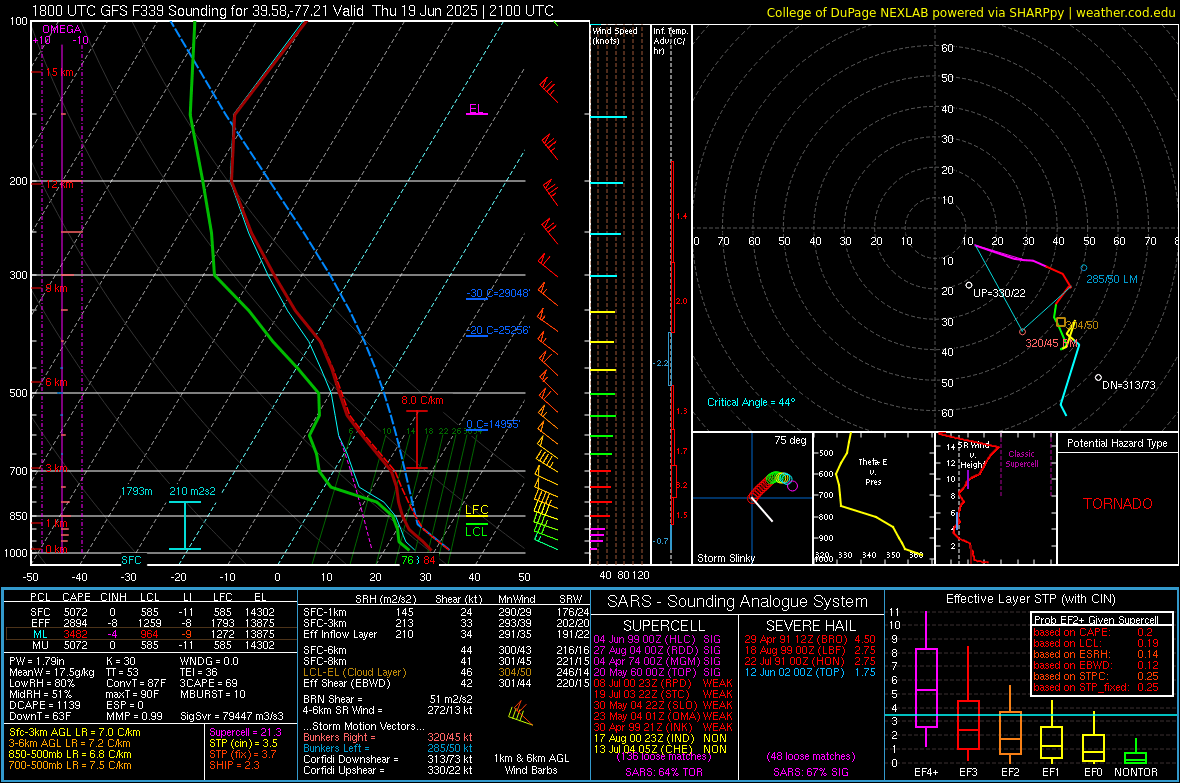Click the cyan 210 m2s2 label

click(192, 491)
